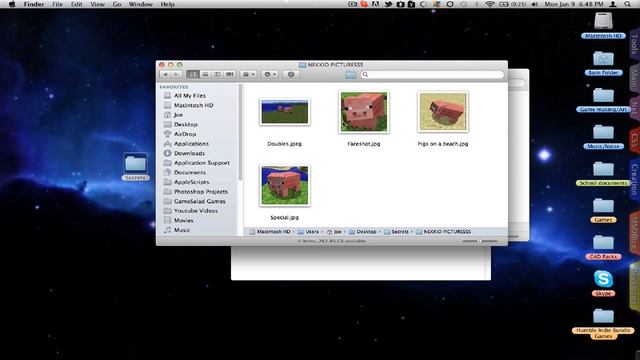
Task: Click the Doubles.jpeg file name
Action: point(284,144)
